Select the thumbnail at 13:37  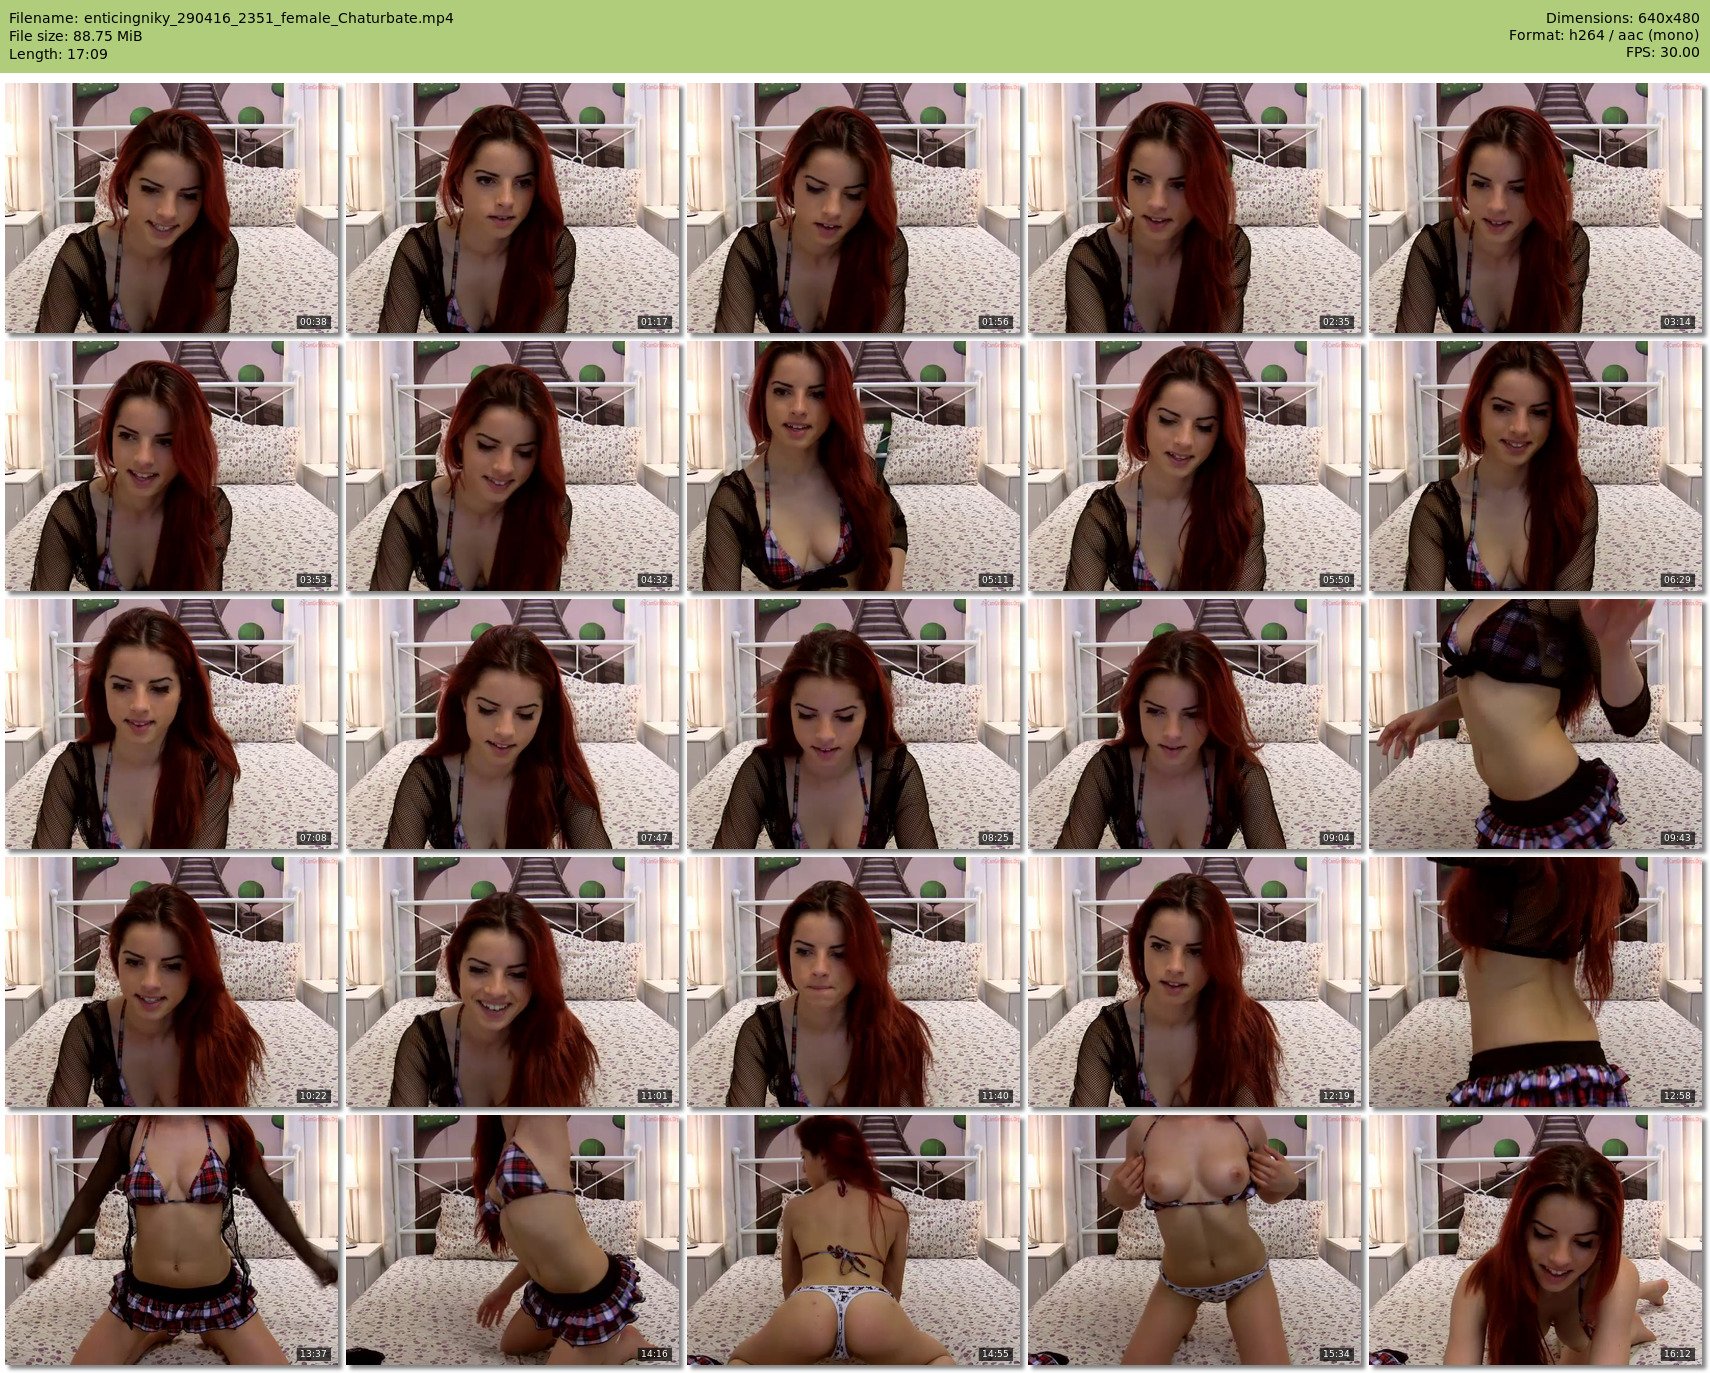pyautogui.click(x=171, y=1240)
